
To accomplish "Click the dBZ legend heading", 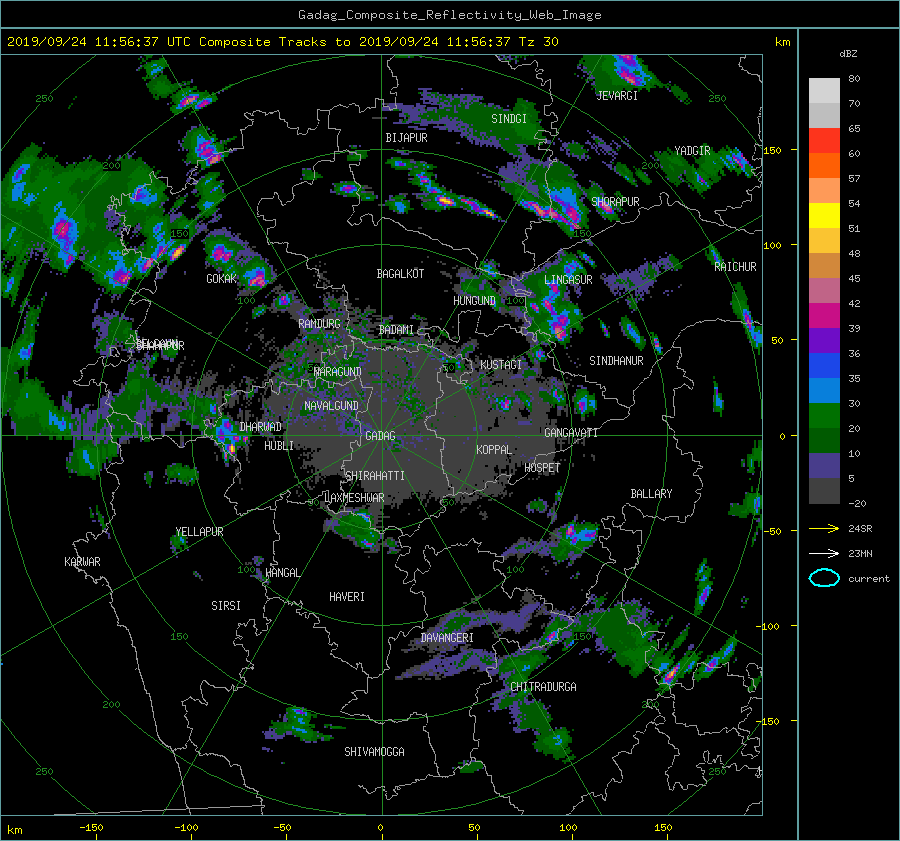I will [x=848, y=54].
